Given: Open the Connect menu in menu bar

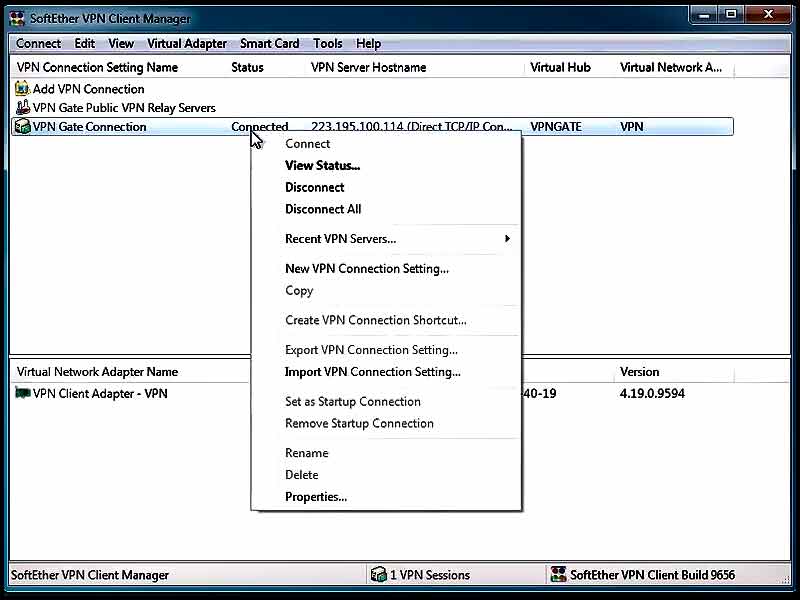Looking at the screenshot, I should pyautogui.click(x=38, y=43).
